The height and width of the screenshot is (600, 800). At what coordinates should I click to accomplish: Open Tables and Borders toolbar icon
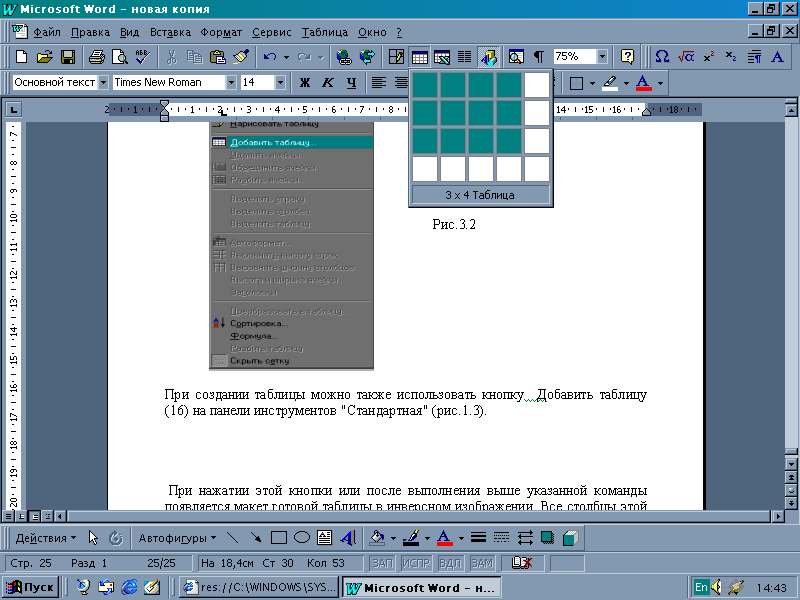pos(396,57)
